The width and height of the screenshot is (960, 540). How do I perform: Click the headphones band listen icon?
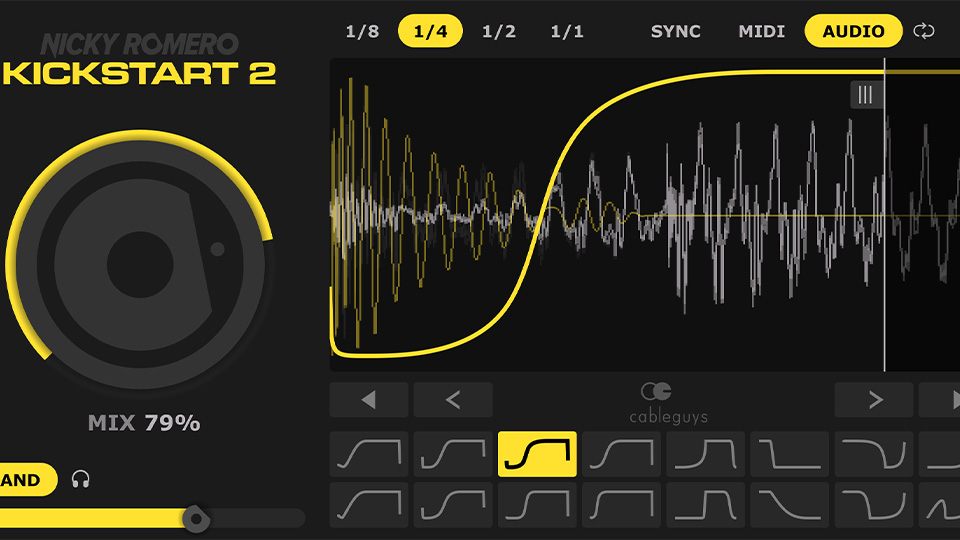click(x=81, y=480)
